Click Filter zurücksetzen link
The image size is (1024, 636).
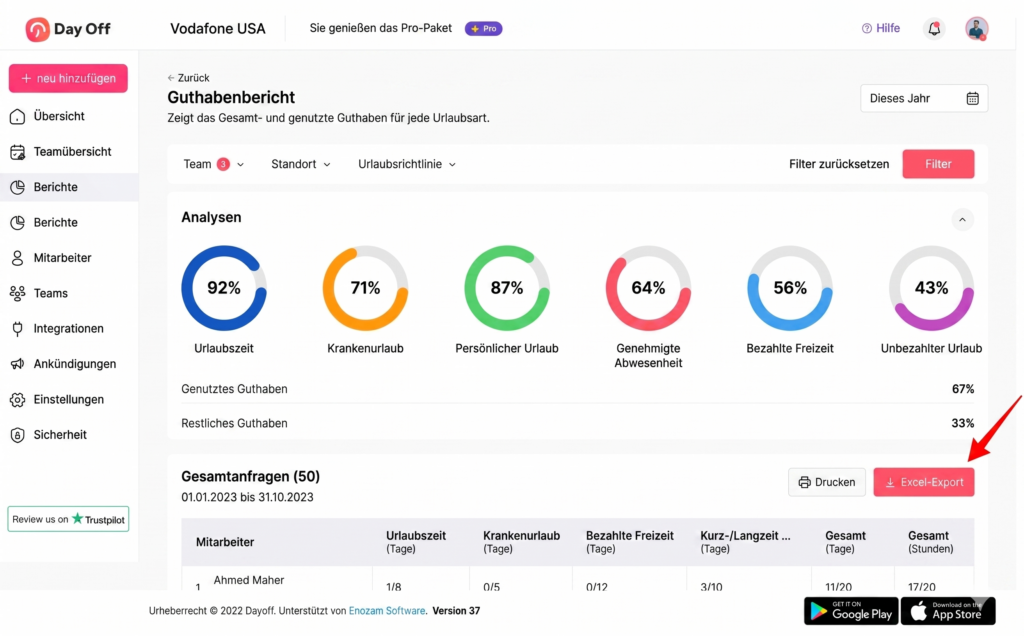(x=838, y=164)
